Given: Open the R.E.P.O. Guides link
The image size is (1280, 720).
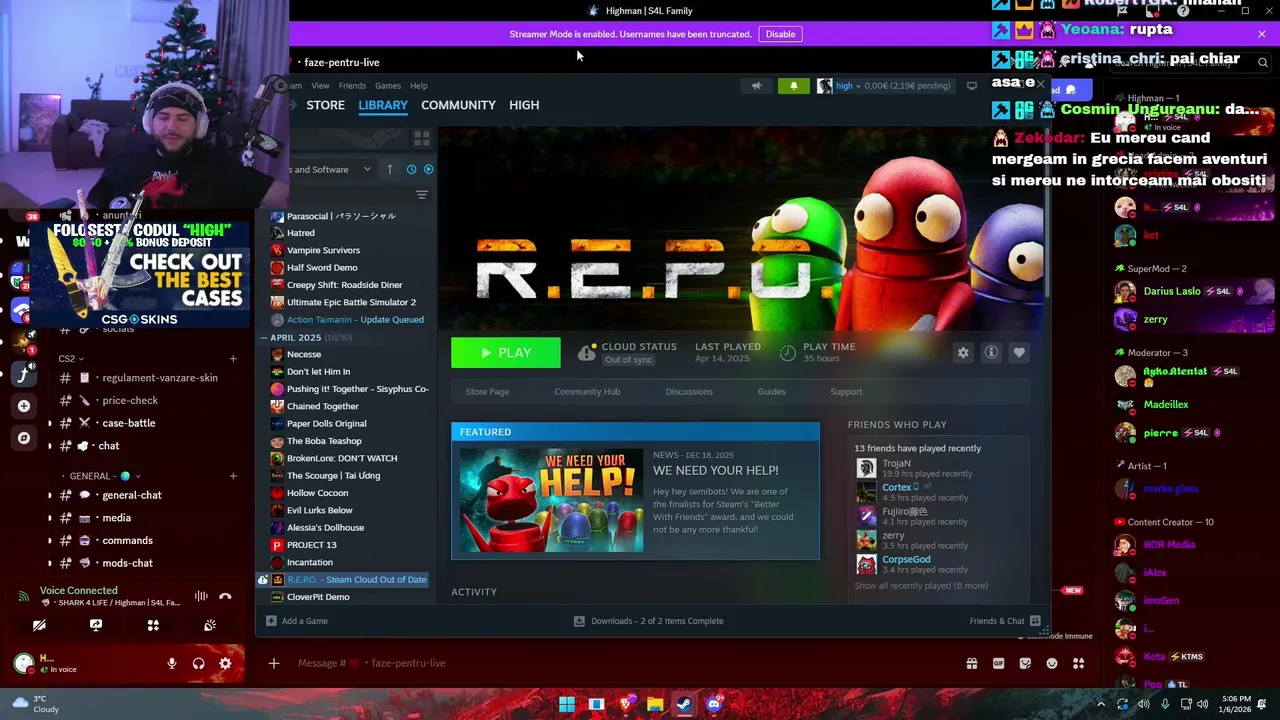Looking at the screenshot, I should coord(771,392).
